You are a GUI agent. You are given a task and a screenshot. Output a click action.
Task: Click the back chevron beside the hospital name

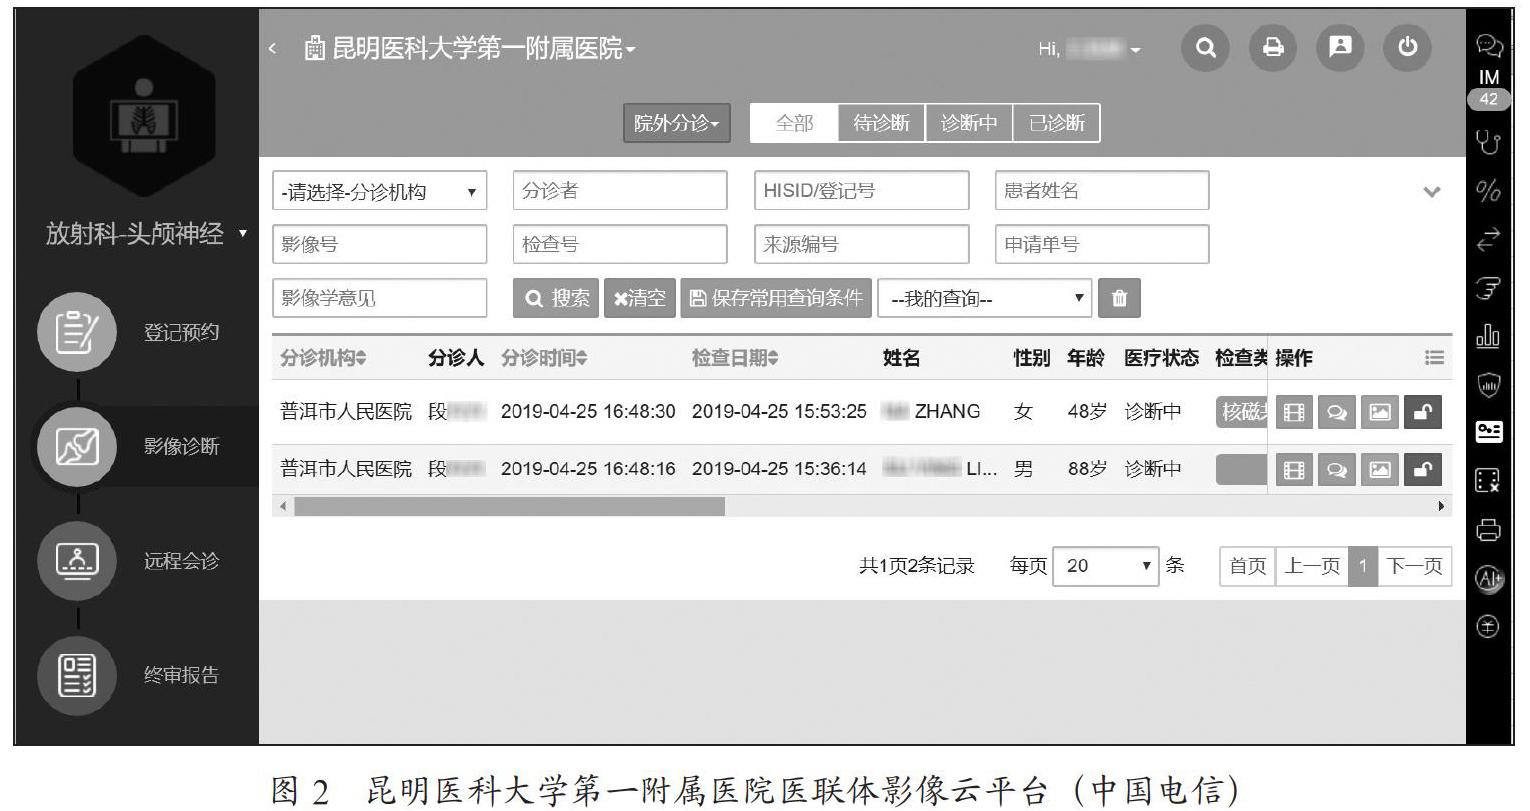tap(273, 48)
